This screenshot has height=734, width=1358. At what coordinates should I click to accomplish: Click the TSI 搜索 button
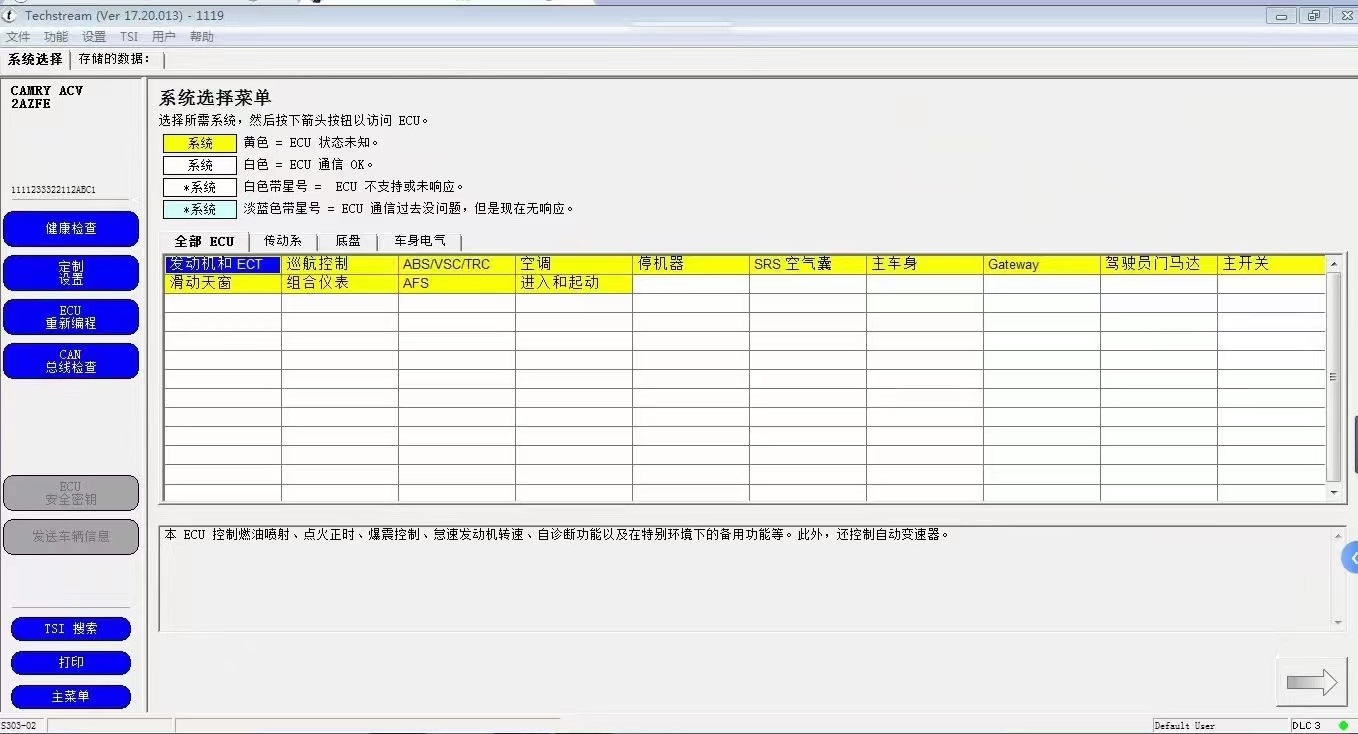tap(70, 628)
